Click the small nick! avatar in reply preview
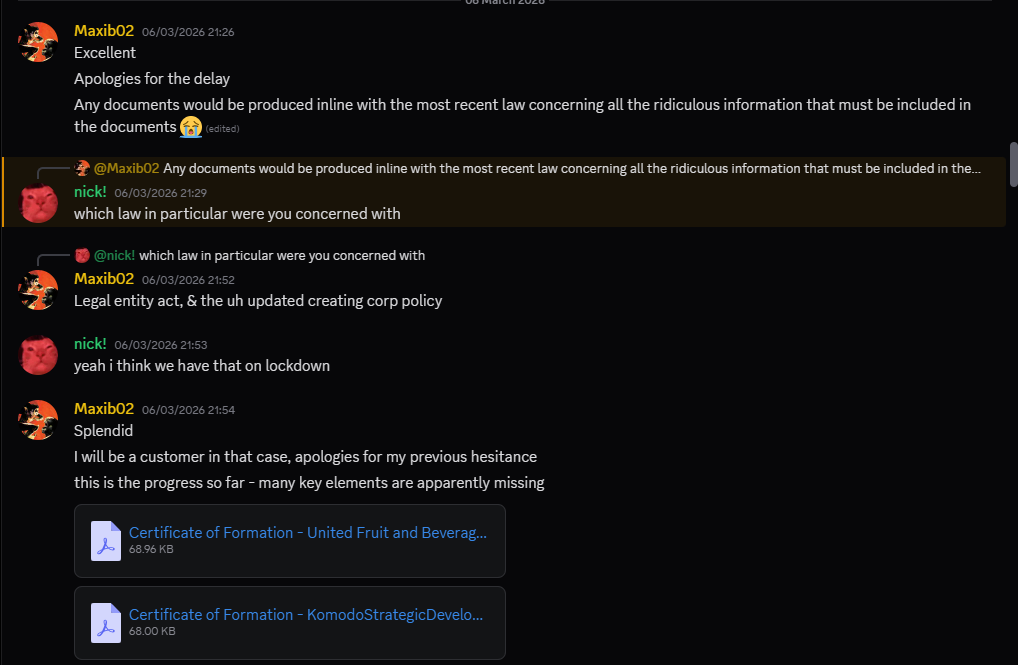The height and width of the screenshot is (665, 1018). (83, 255)
